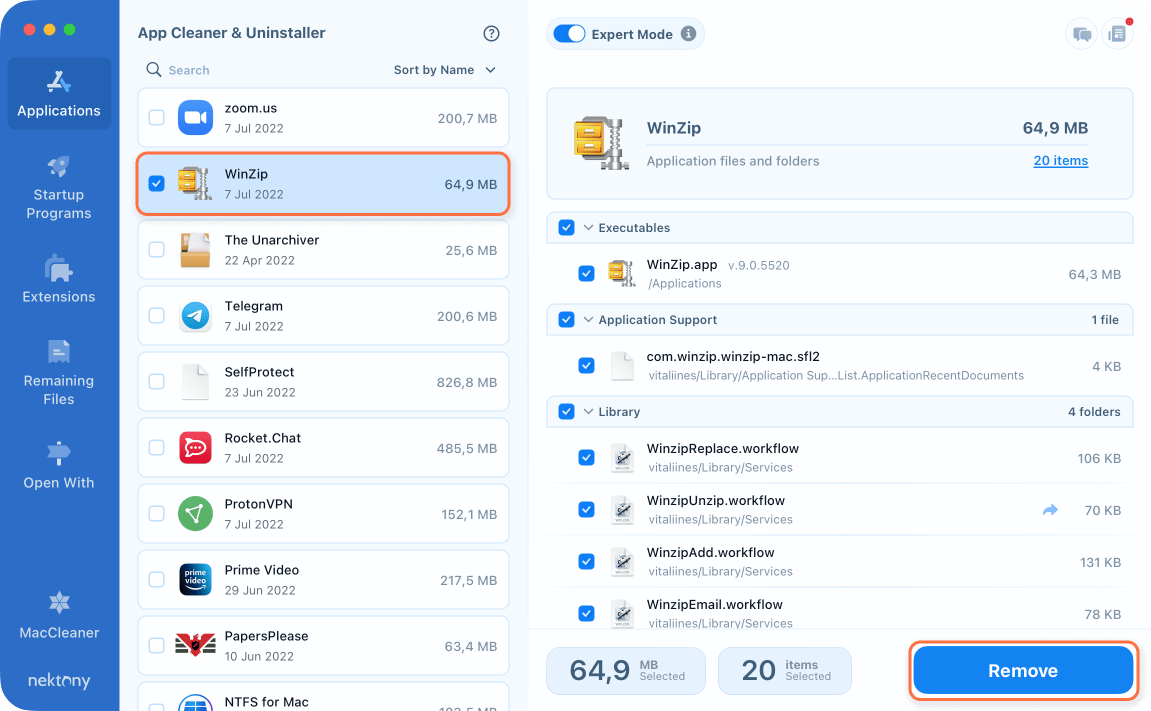Click the share arrow beside WinzipUnzip.workflow

point(1050,510)
